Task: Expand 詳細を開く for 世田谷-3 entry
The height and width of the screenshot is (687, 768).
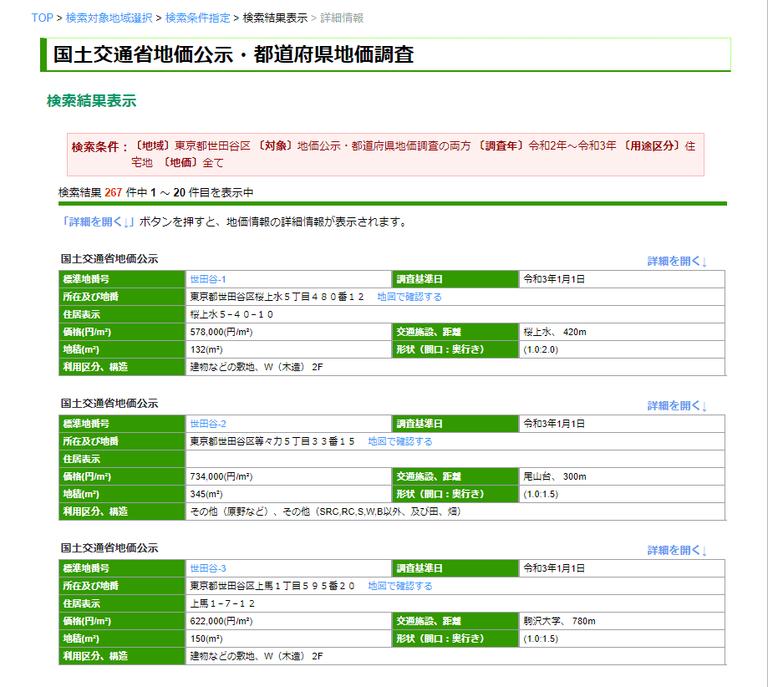Action: click(677, 550)
